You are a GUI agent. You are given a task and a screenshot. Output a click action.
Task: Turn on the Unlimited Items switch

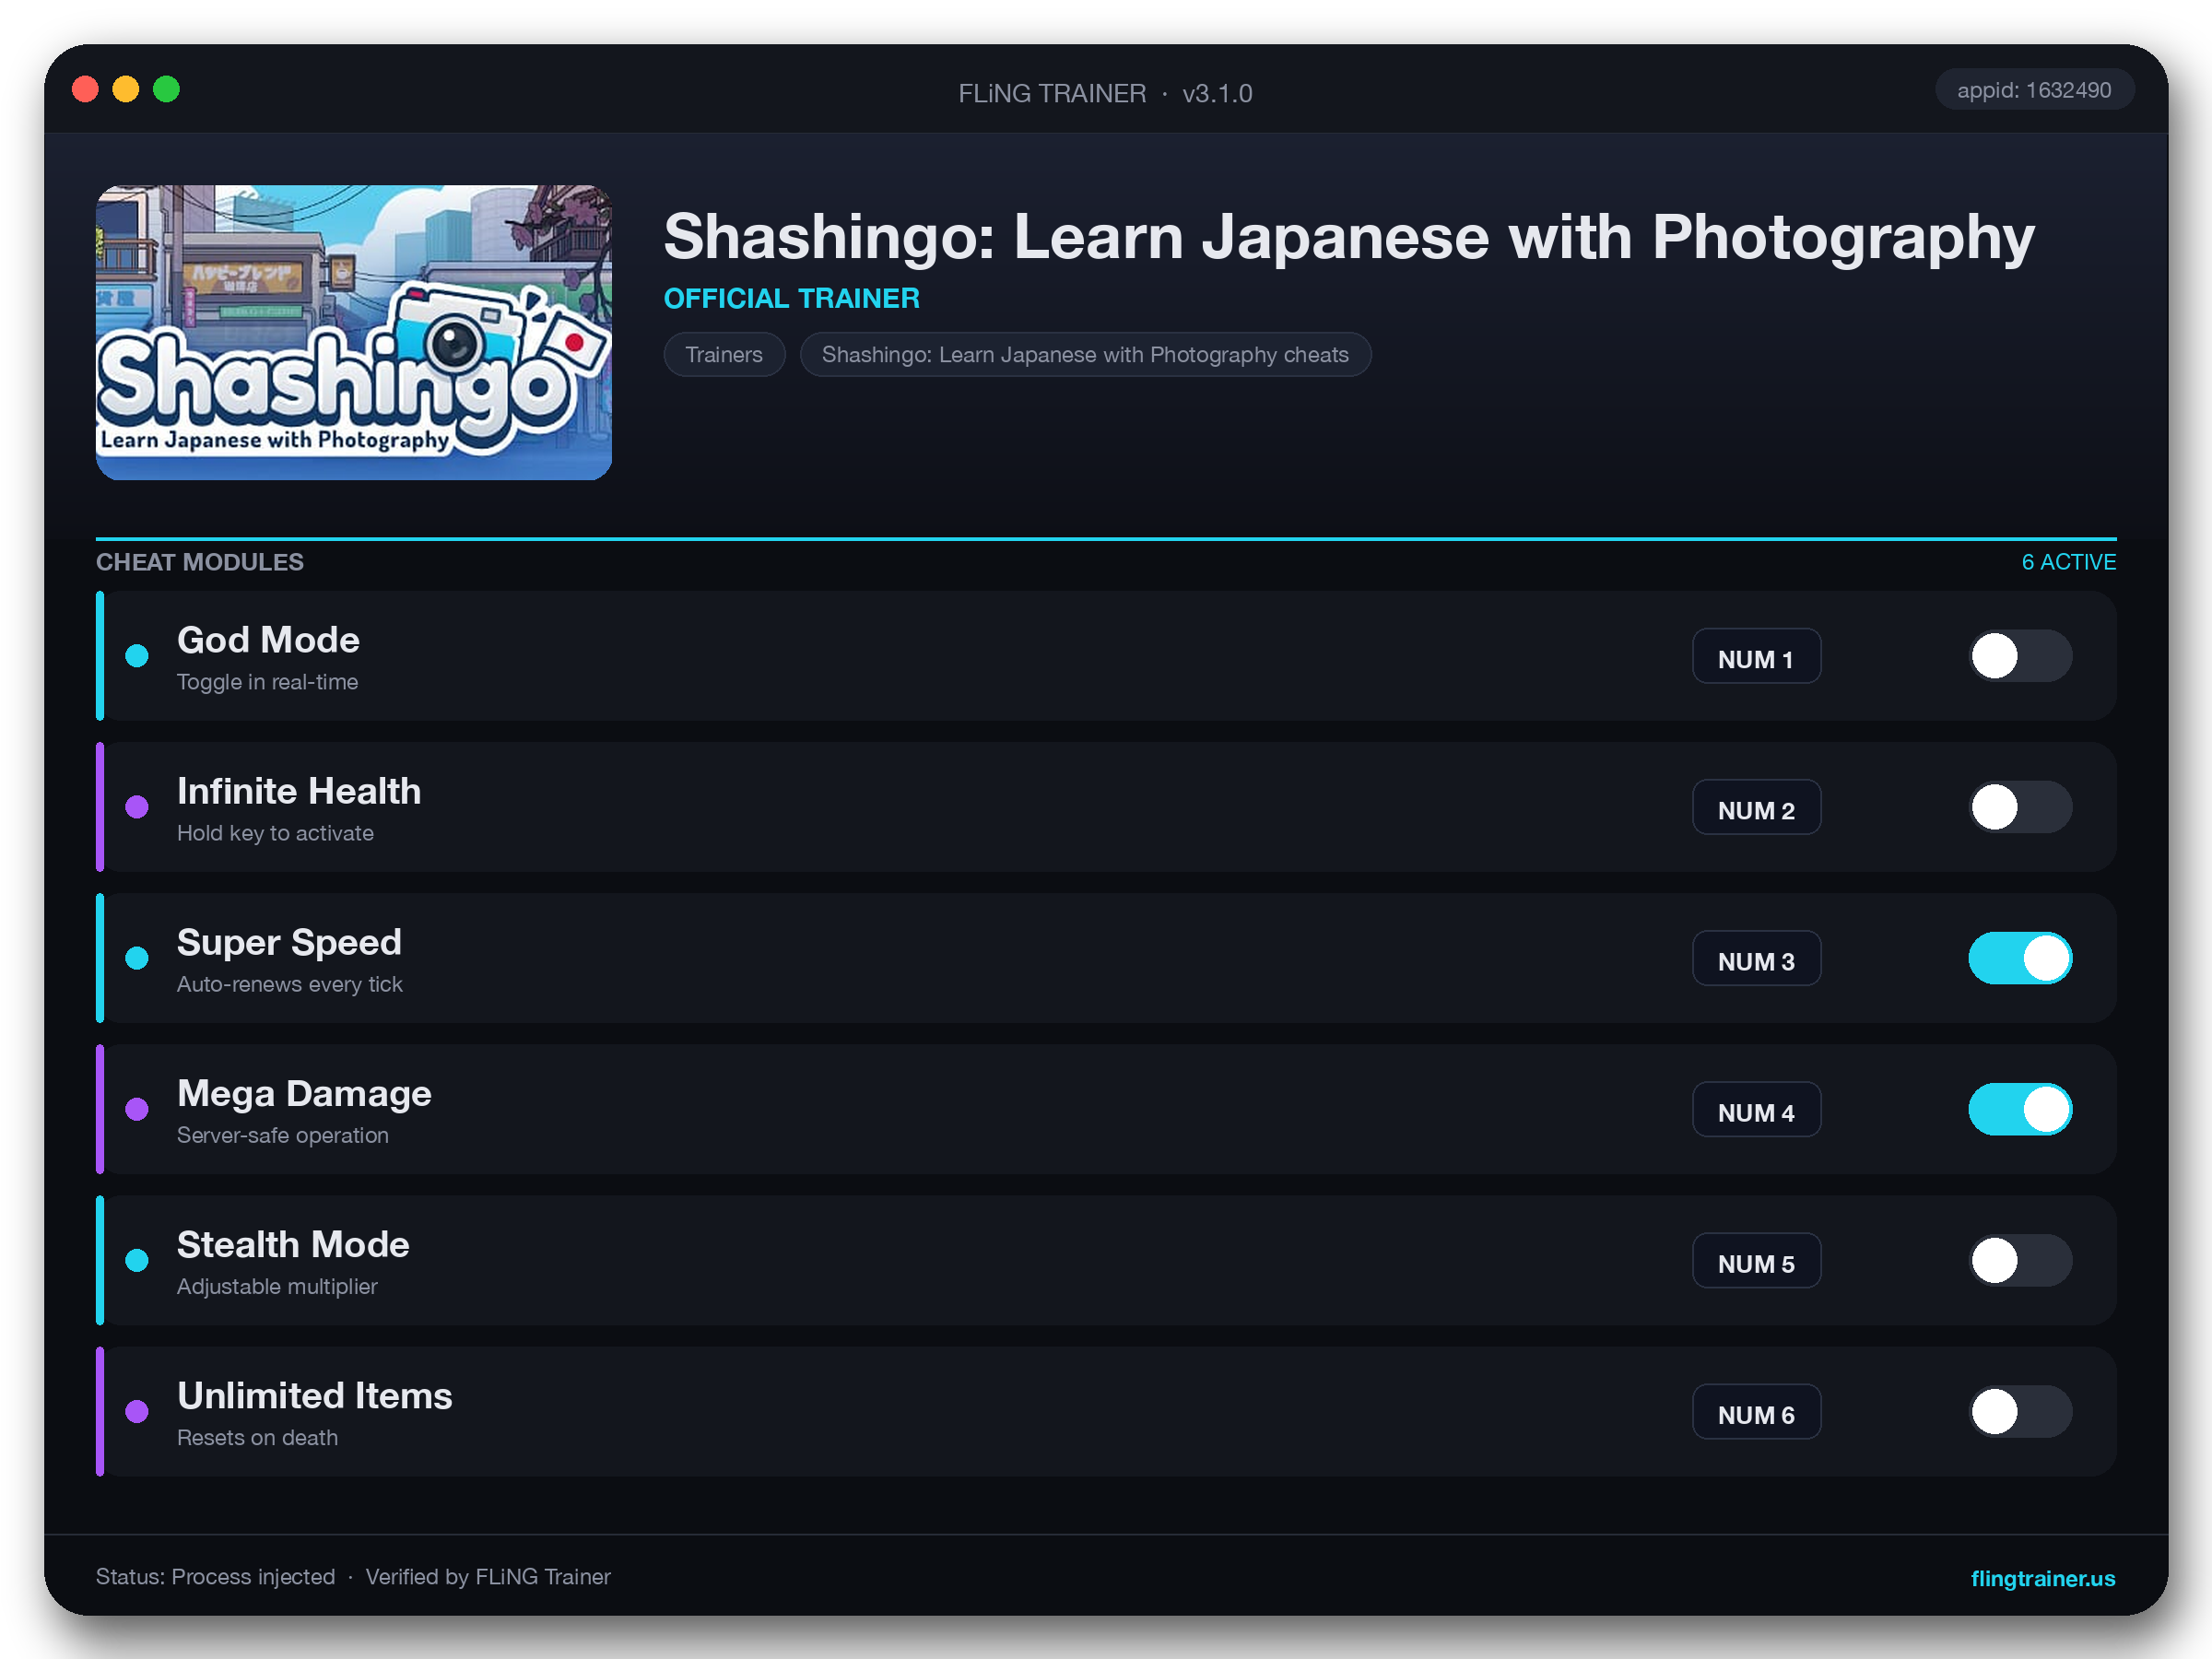[2020, 1411]
